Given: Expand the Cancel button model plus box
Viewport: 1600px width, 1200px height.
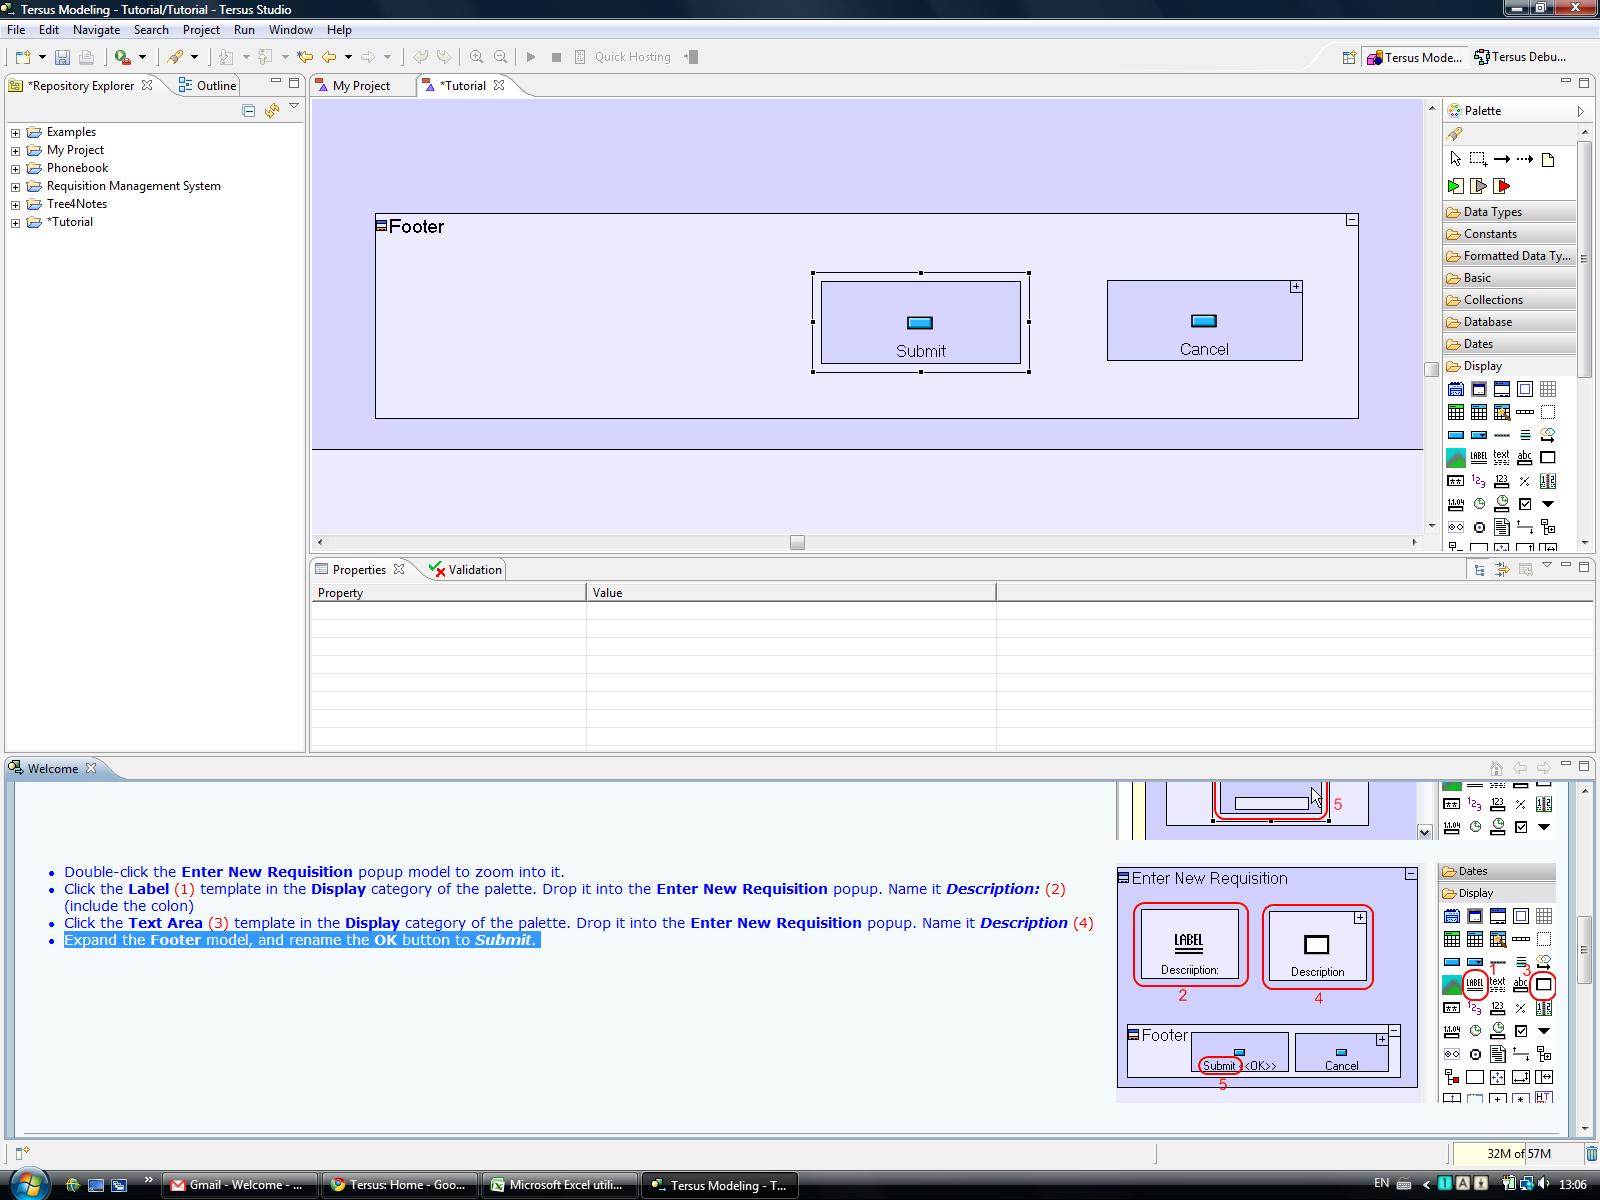Looking at the screenshot, I should point(1296,287).
